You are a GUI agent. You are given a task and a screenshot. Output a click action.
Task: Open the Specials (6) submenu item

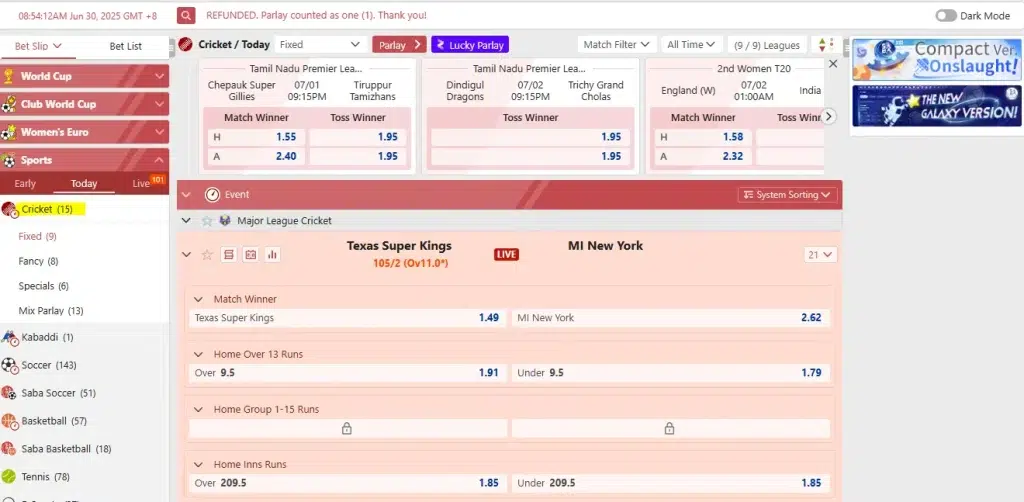click(x=43, y=286)
